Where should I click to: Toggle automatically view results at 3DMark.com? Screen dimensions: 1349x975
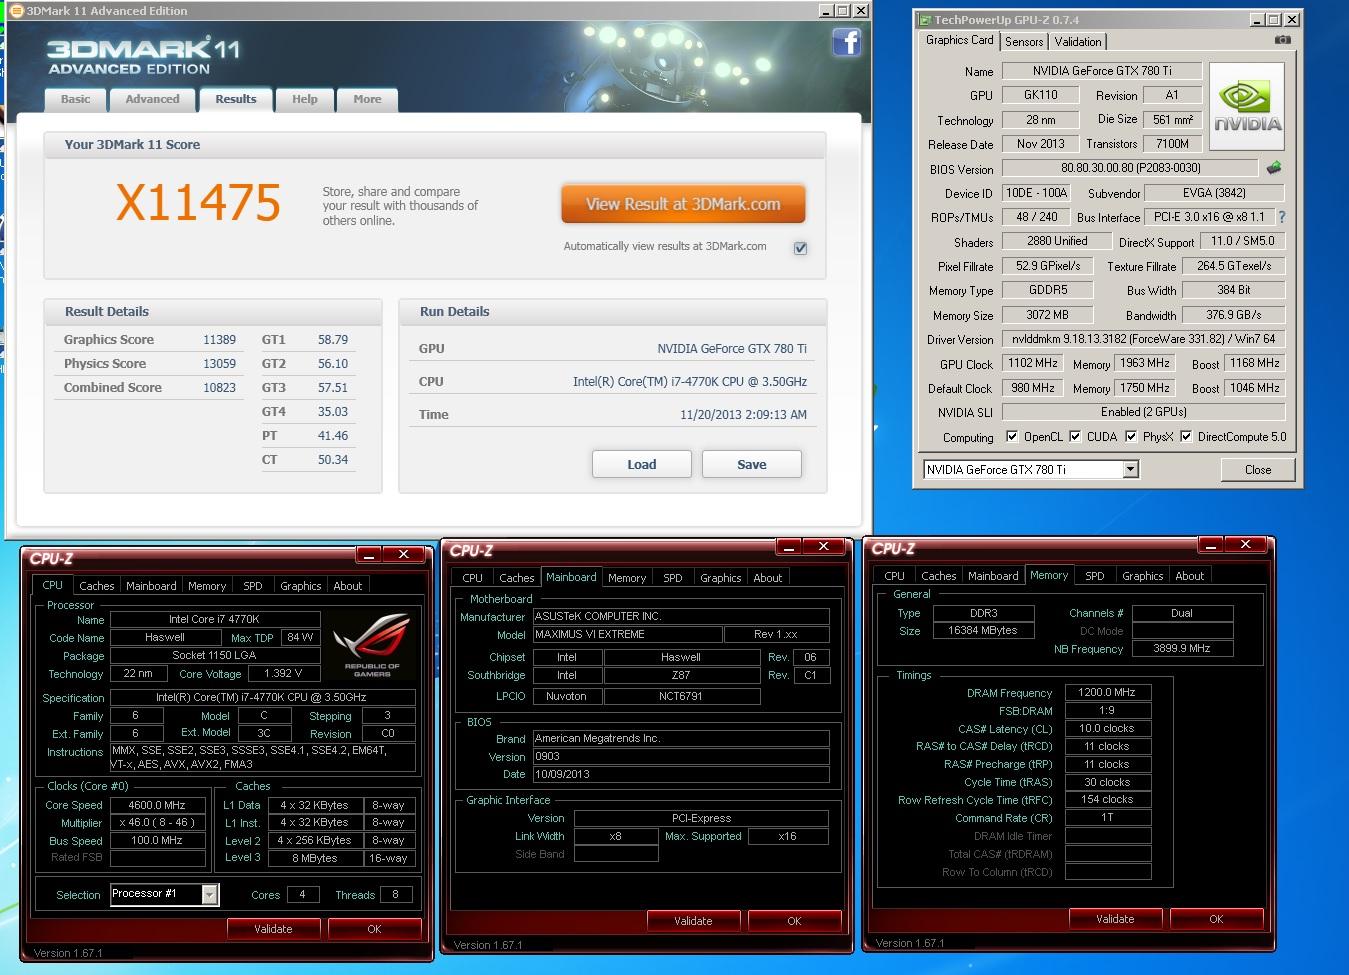tap(800, 248)
